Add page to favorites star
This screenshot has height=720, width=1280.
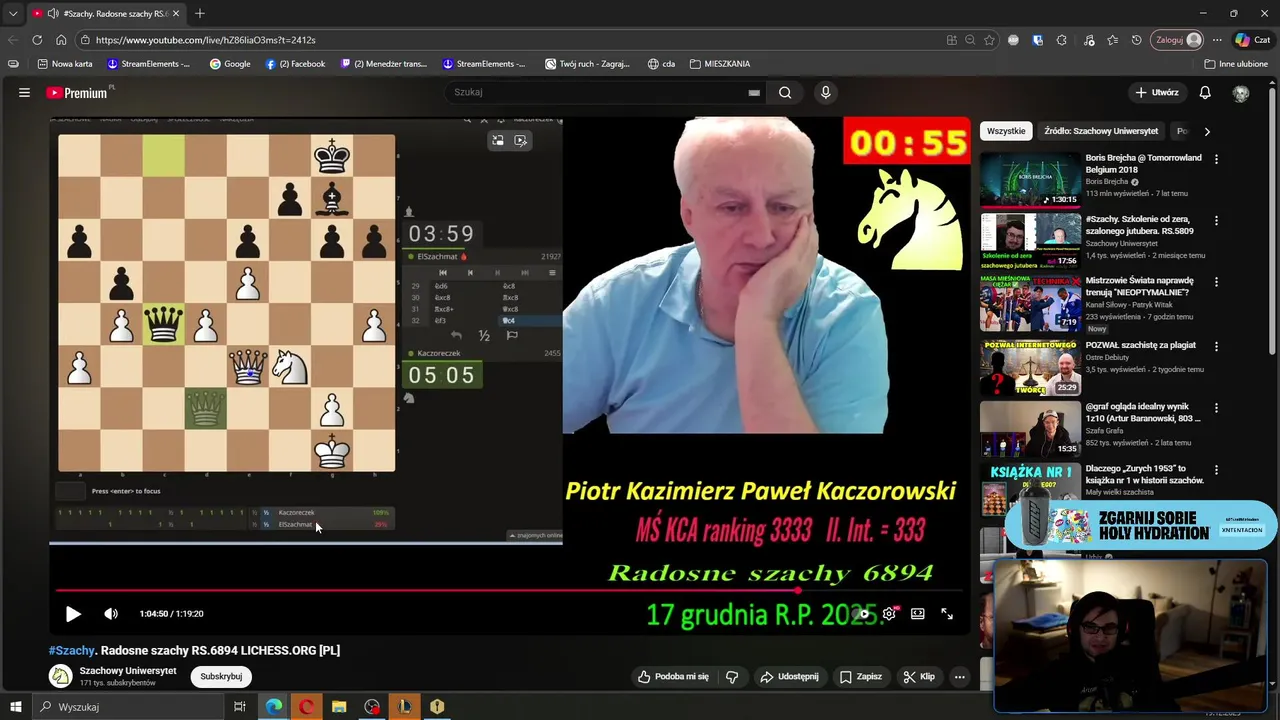(989, 40)
